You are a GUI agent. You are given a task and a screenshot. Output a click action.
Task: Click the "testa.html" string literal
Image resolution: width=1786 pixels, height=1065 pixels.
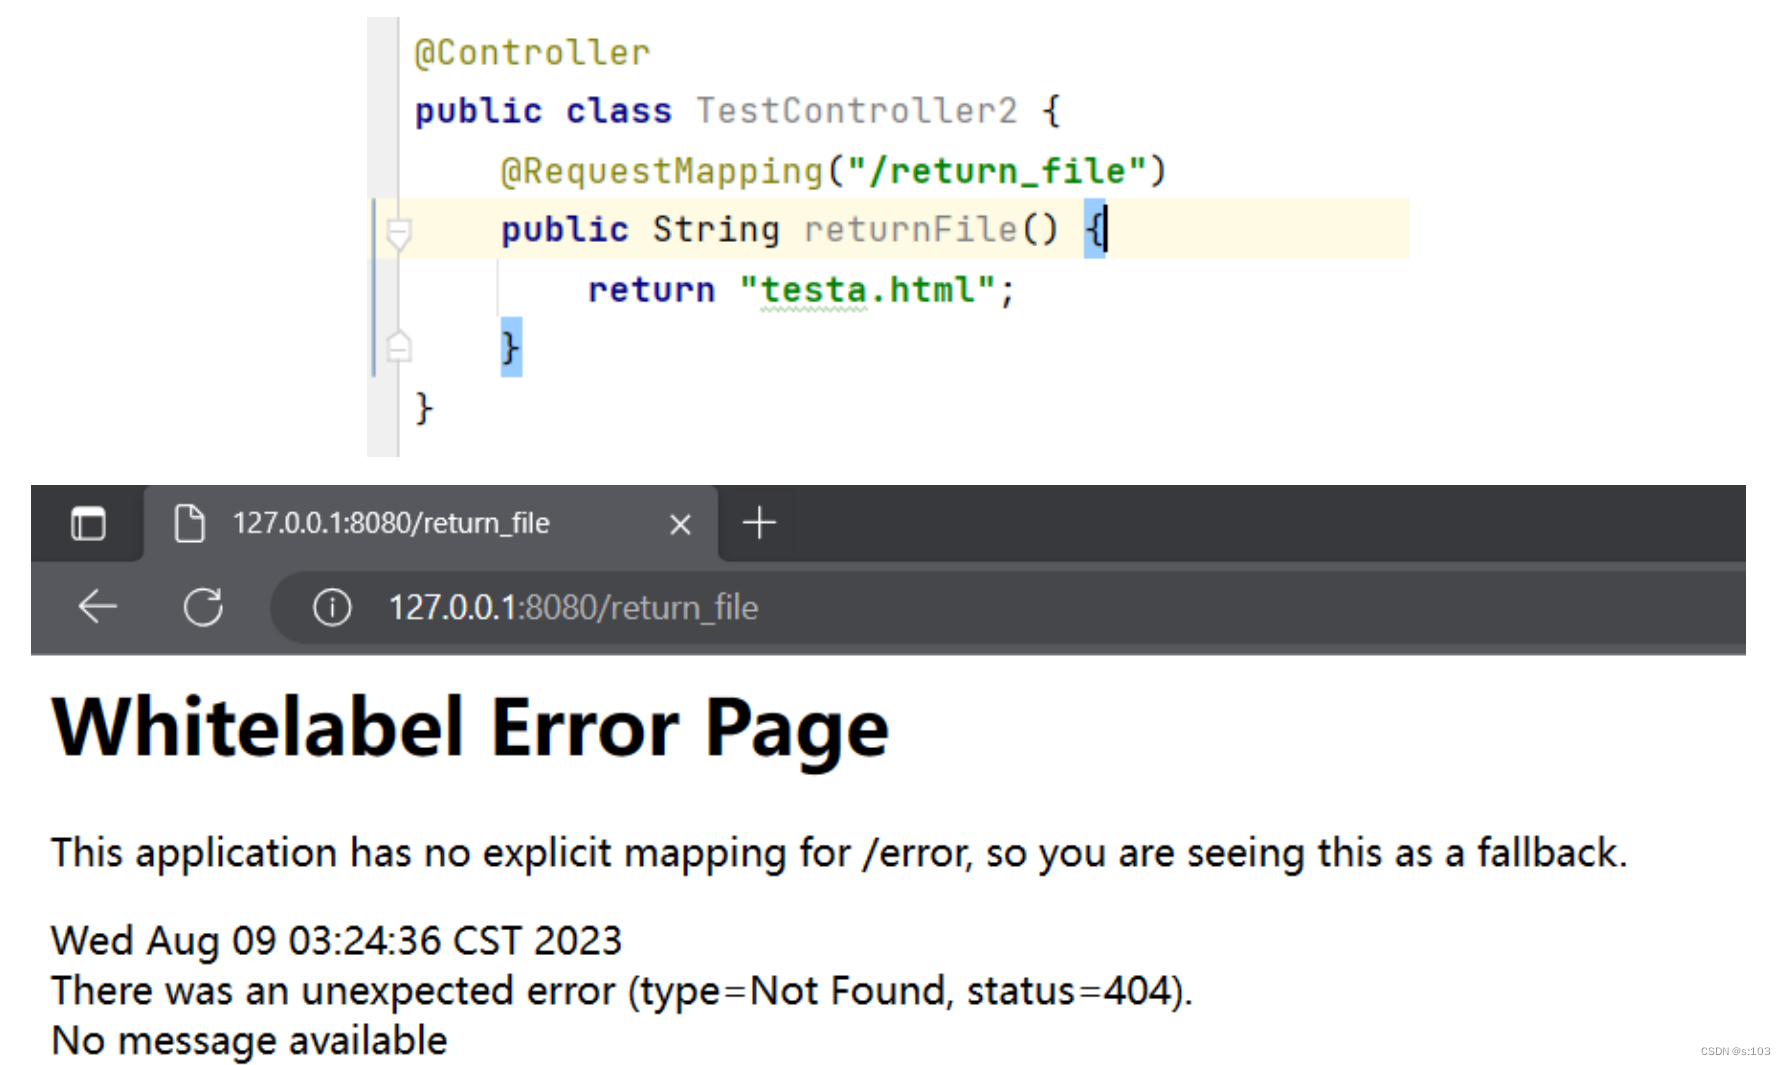(x=867, y=290)
